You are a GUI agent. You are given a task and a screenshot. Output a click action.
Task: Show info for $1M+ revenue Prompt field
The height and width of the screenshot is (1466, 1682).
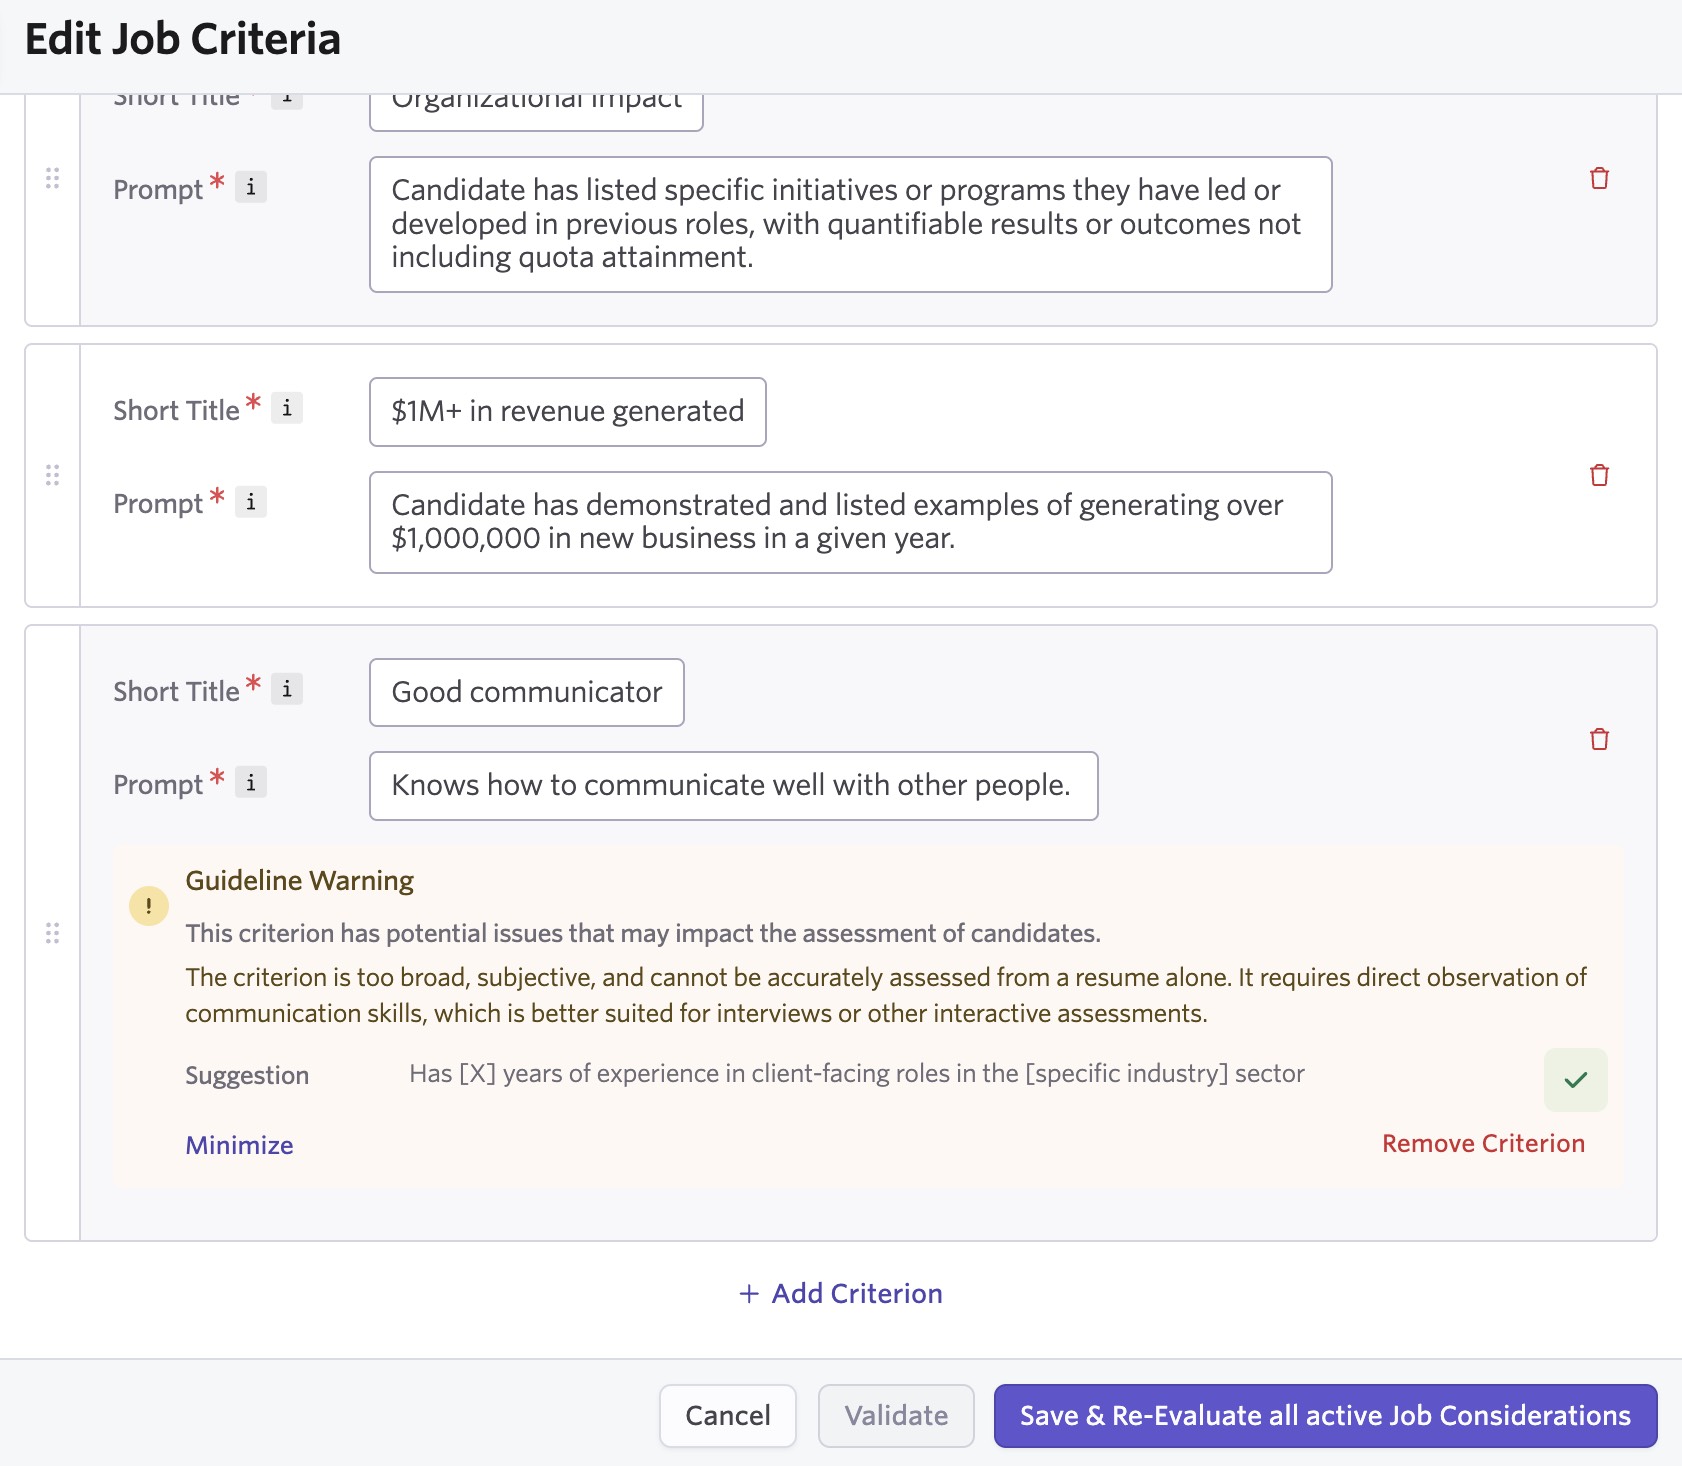click(251, 502)
